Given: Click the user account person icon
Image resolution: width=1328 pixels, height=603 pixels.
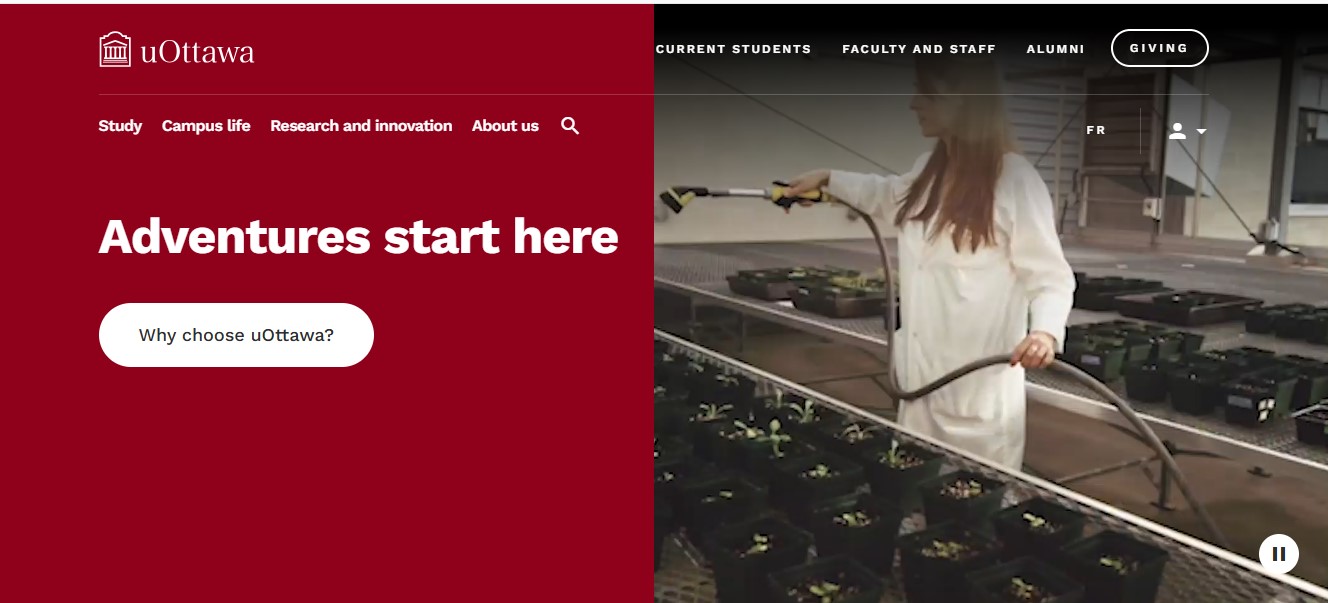Looking at the screenshot, I should [1177, 131].
